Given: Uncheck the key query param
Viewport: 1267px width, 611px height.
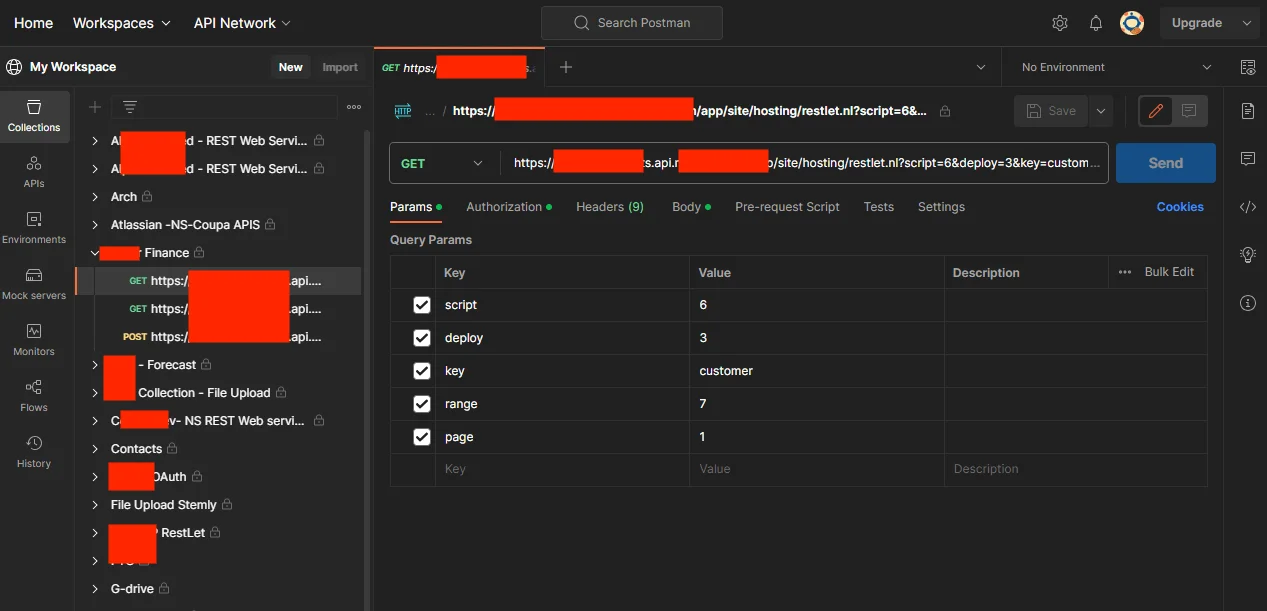Looking at the screenshot, I should coord(422,371).
